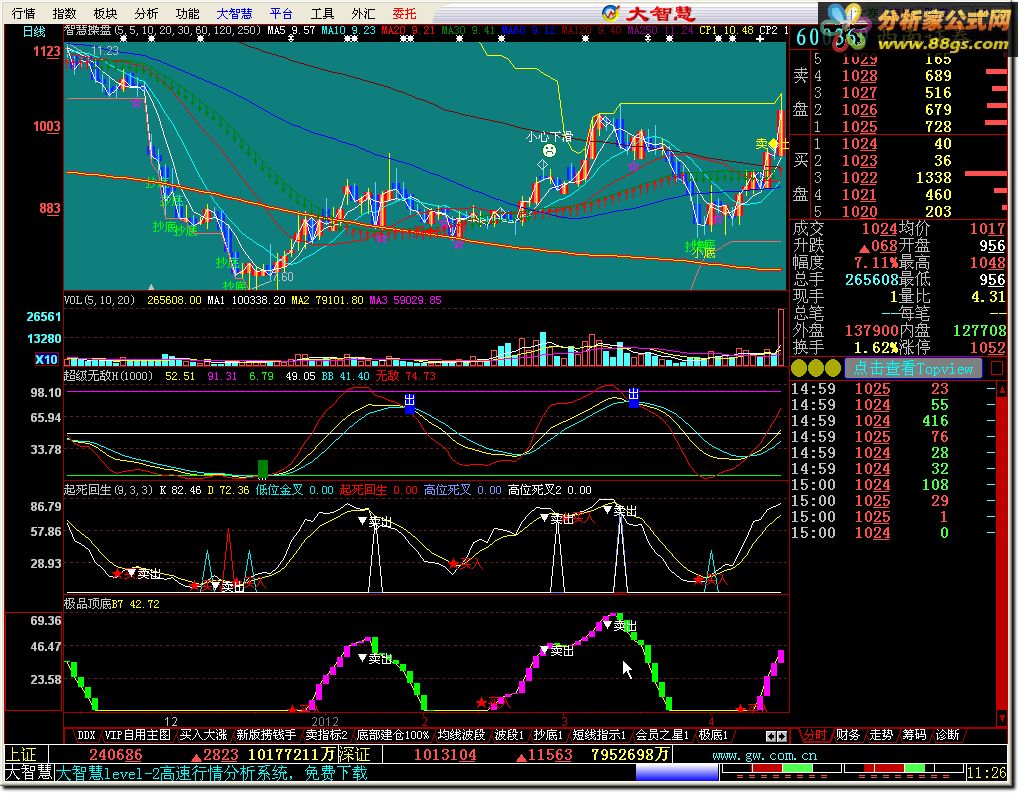Switch to the 财务 panel tab
The image size is (1020, 793).
coord(848,735)
